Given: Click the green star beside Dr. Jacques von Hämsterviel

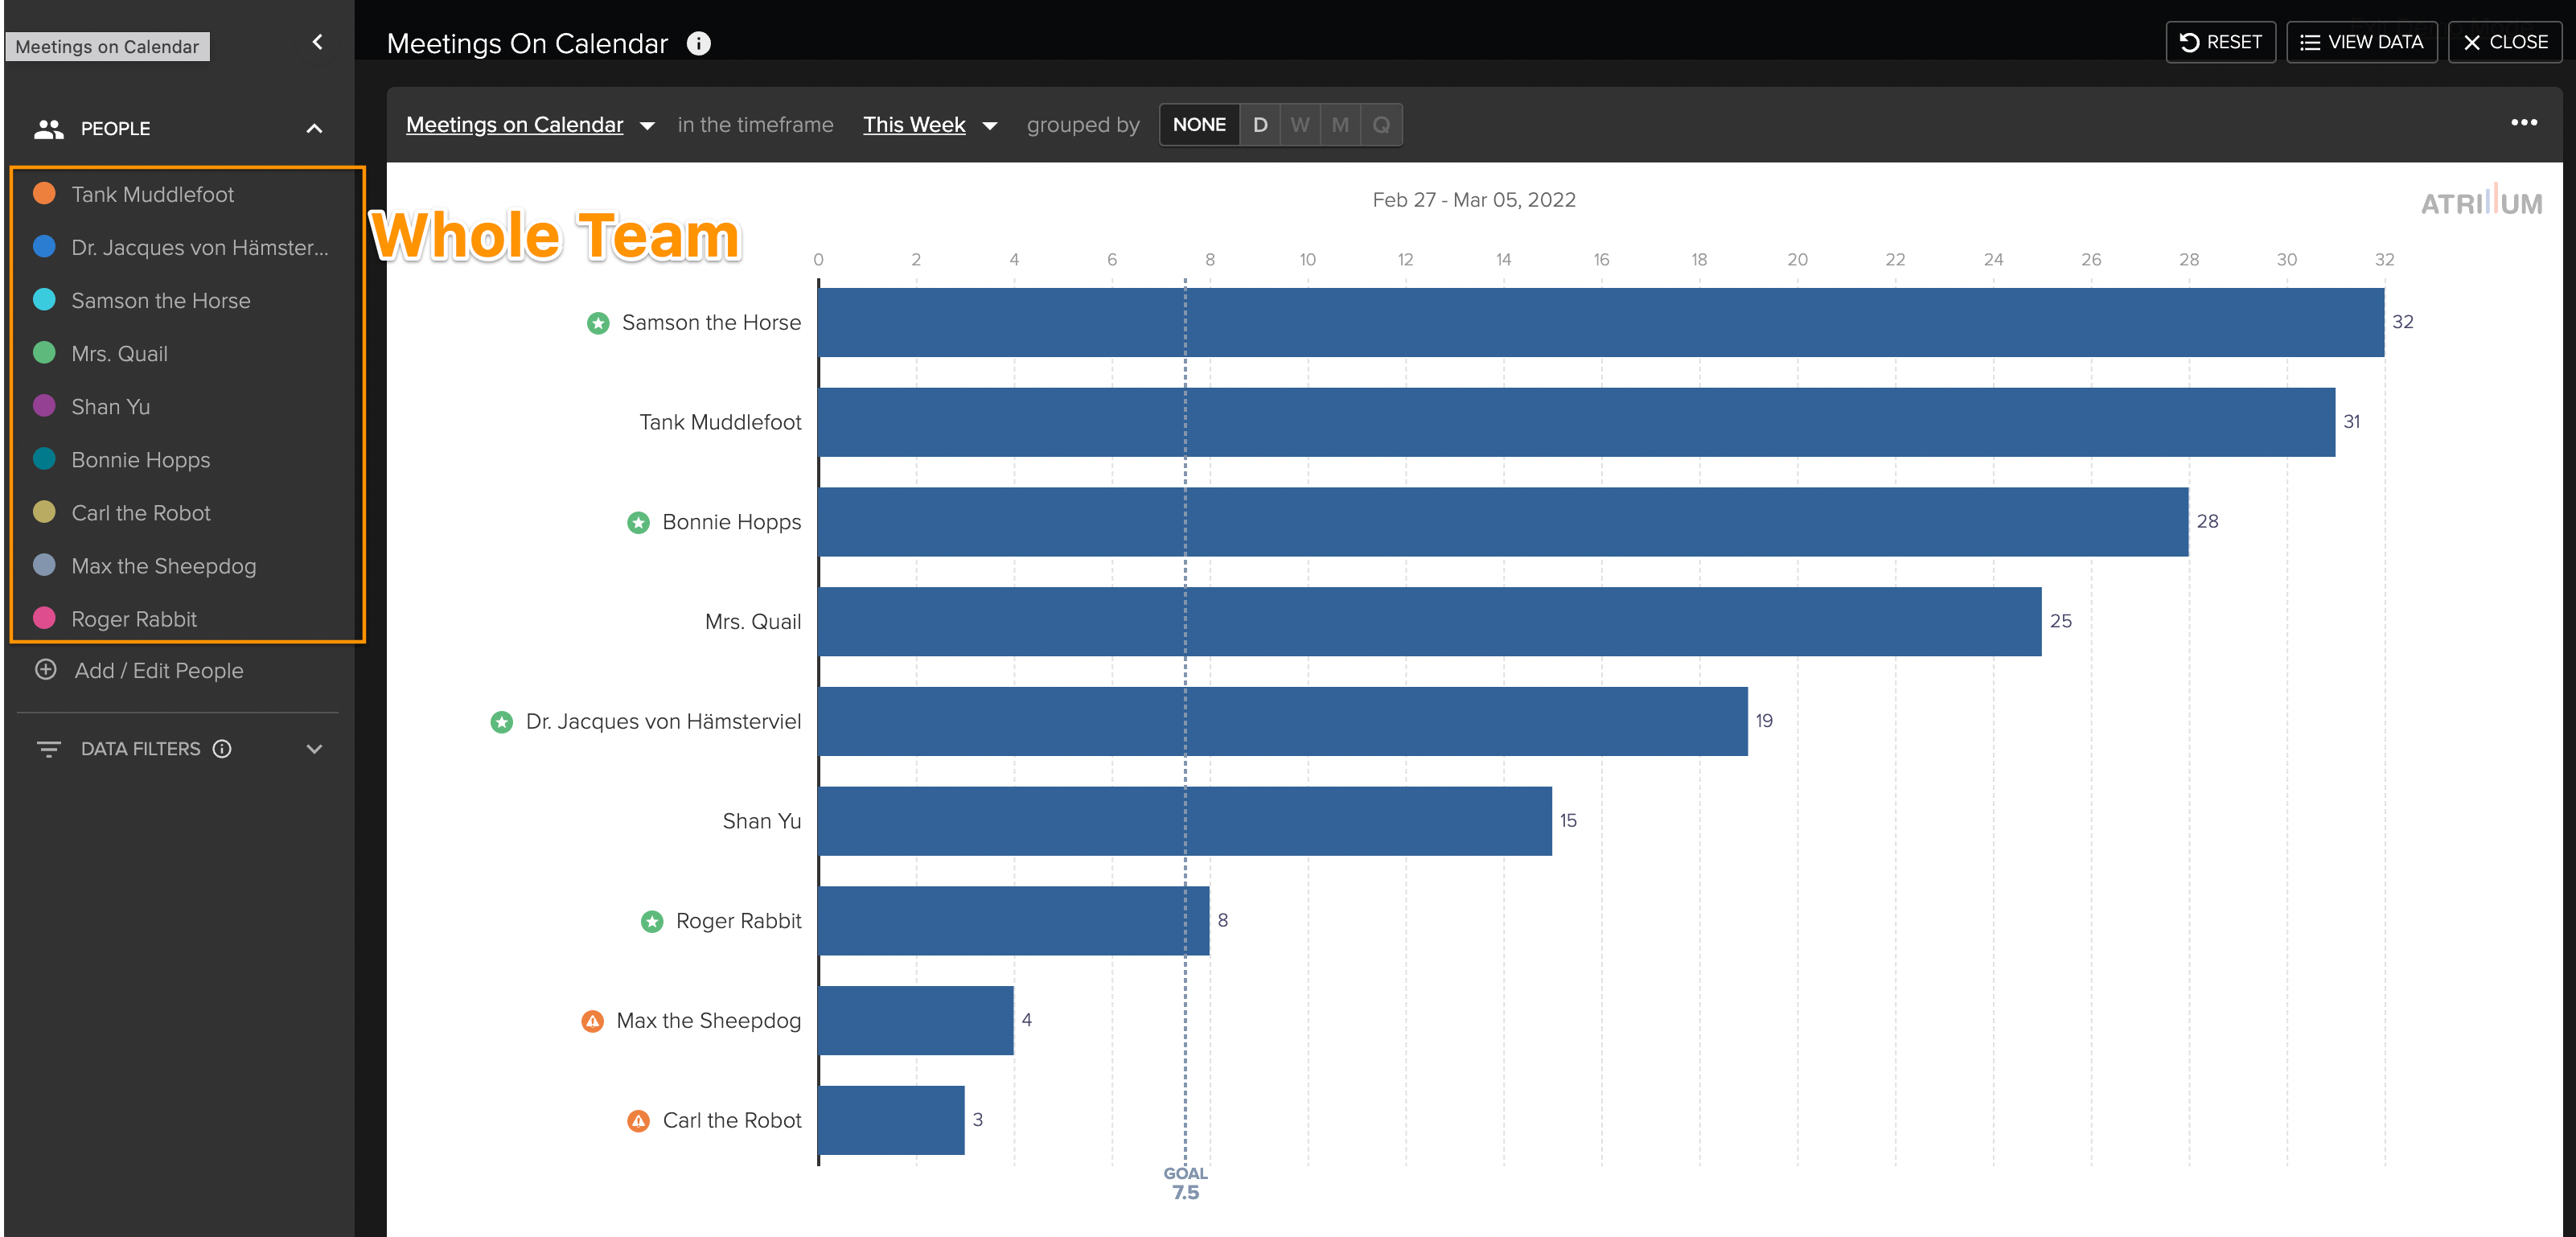Looking at the screenshot, I should pyautogui.click(x=502, y=722).
